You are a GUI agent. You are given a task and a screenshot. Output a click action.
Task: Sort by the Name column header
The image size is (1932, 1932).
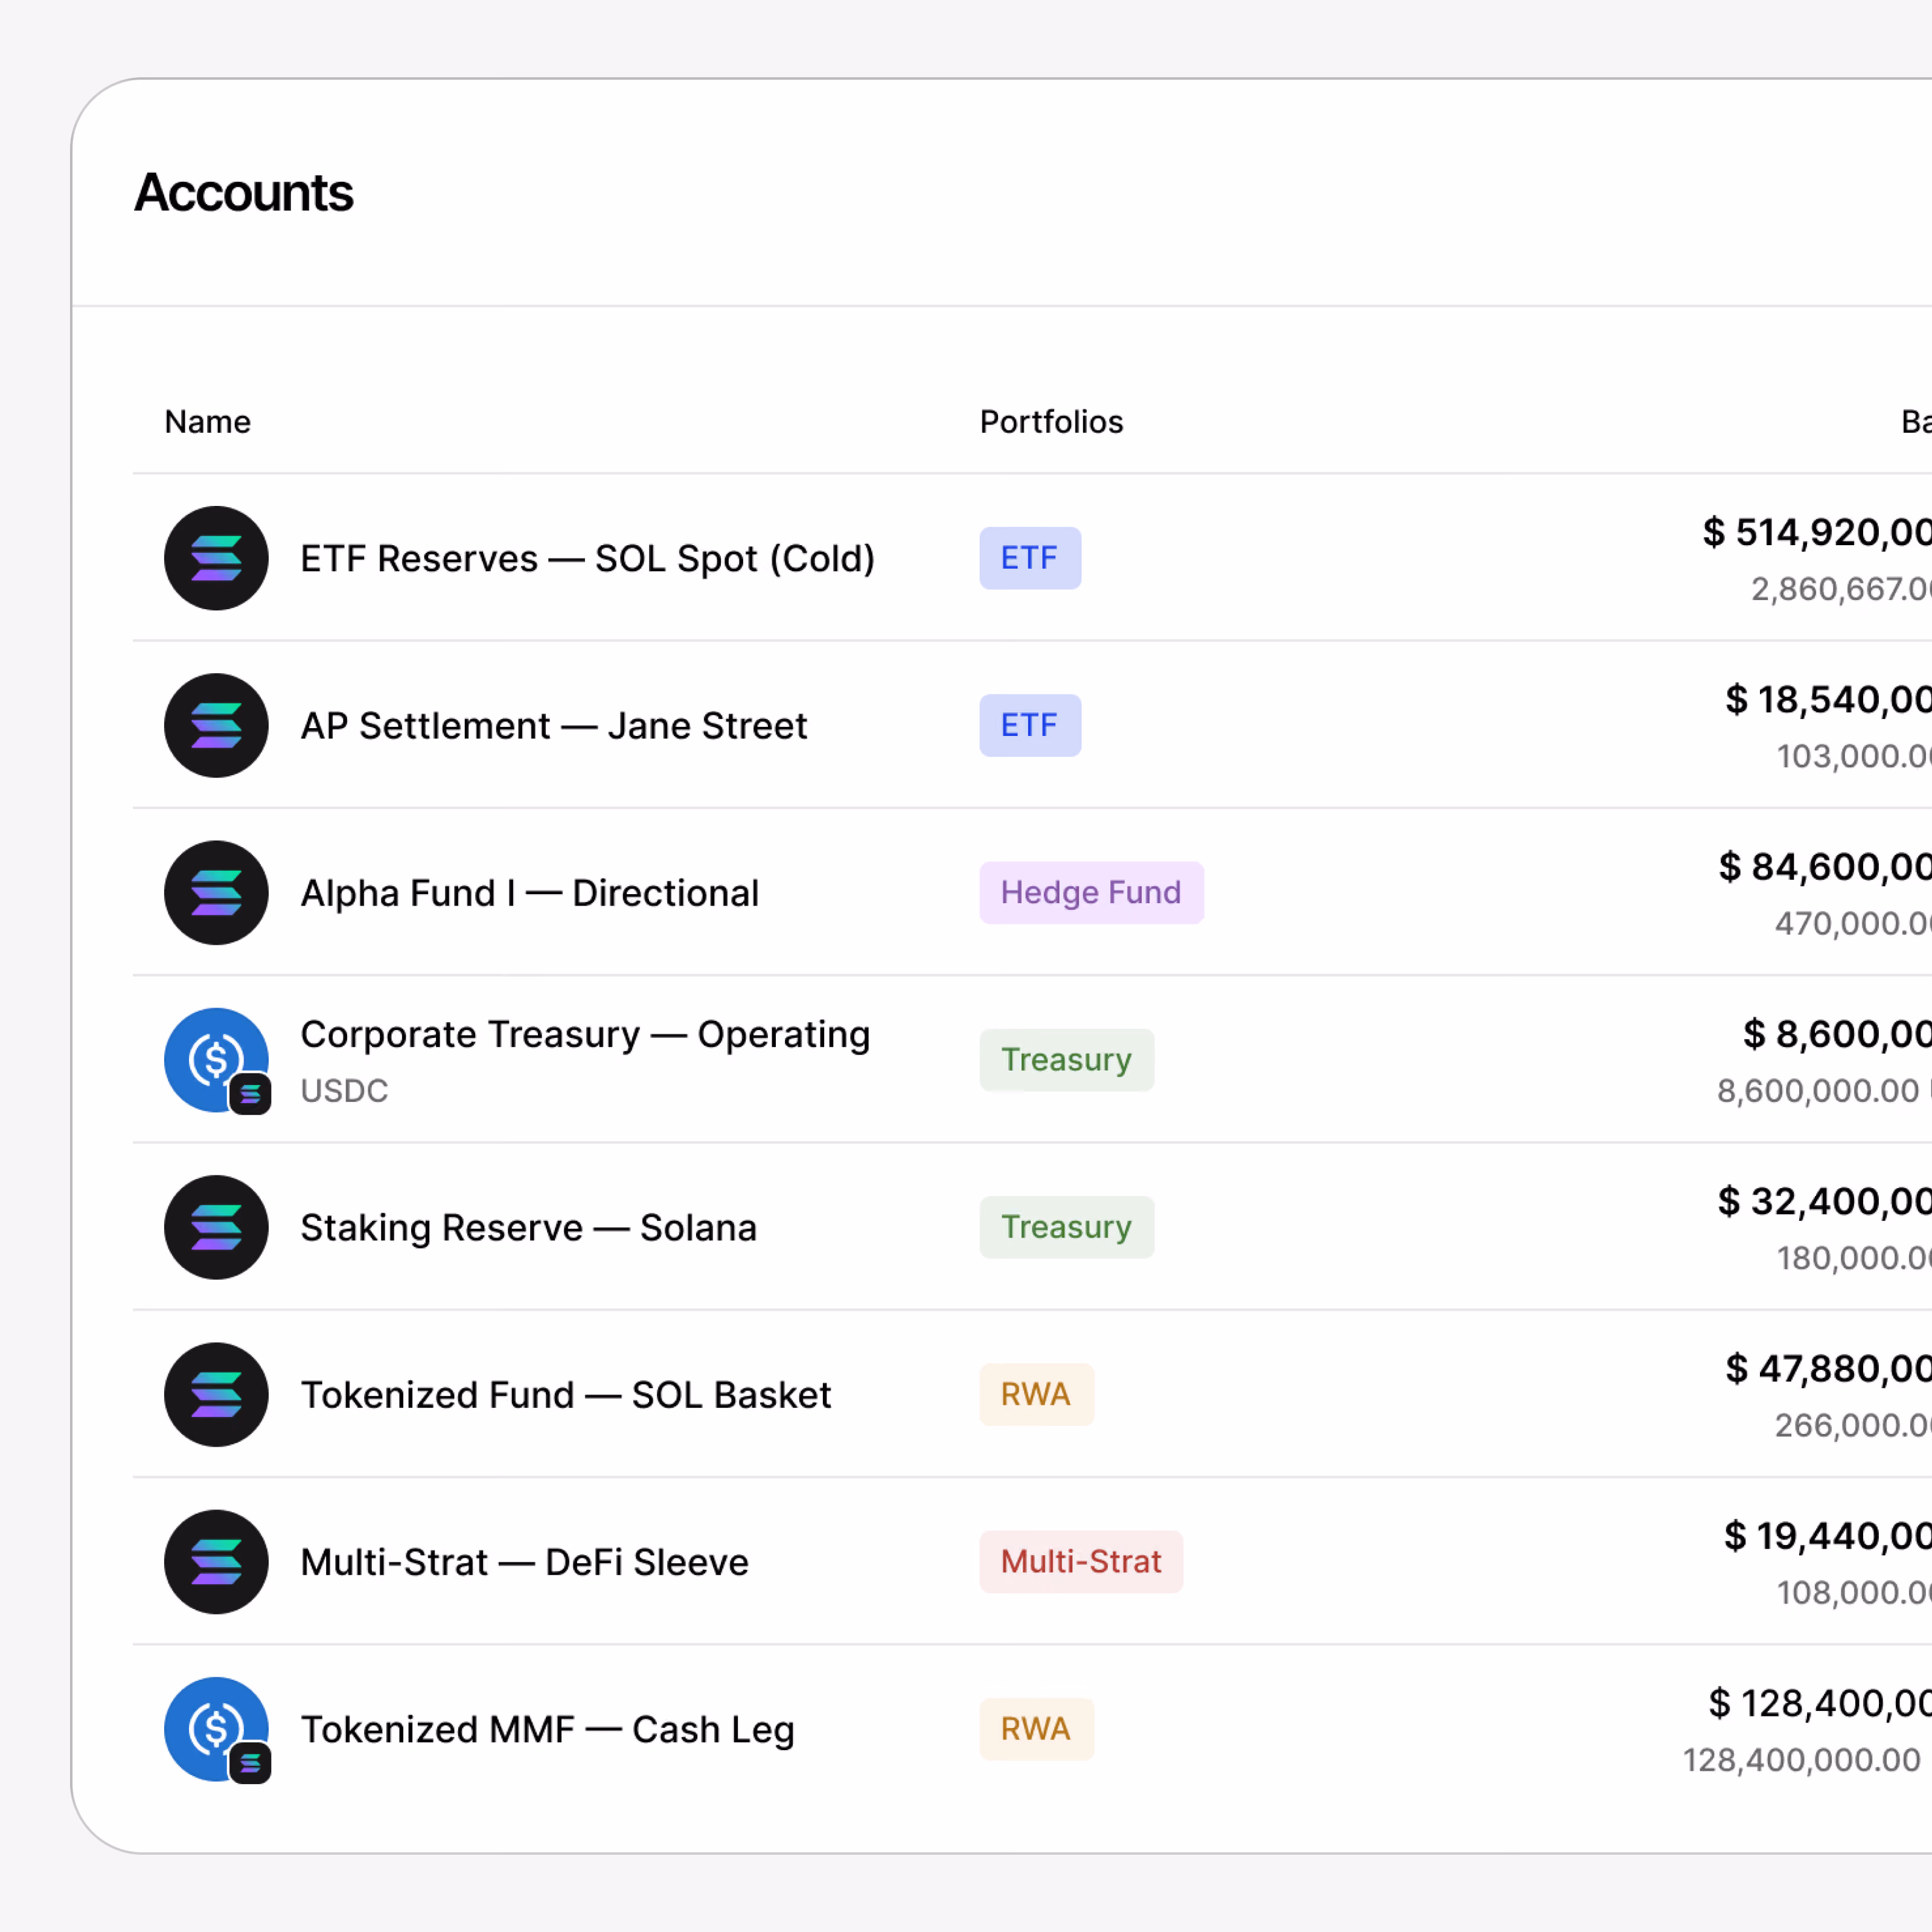pos(208,422)
